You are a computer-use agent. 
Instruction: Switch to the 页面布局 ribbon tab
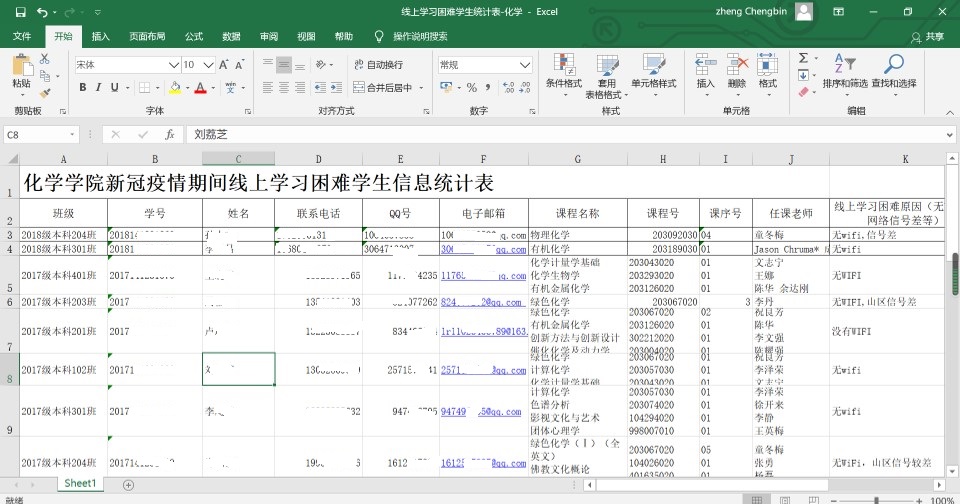click(147, 36)
